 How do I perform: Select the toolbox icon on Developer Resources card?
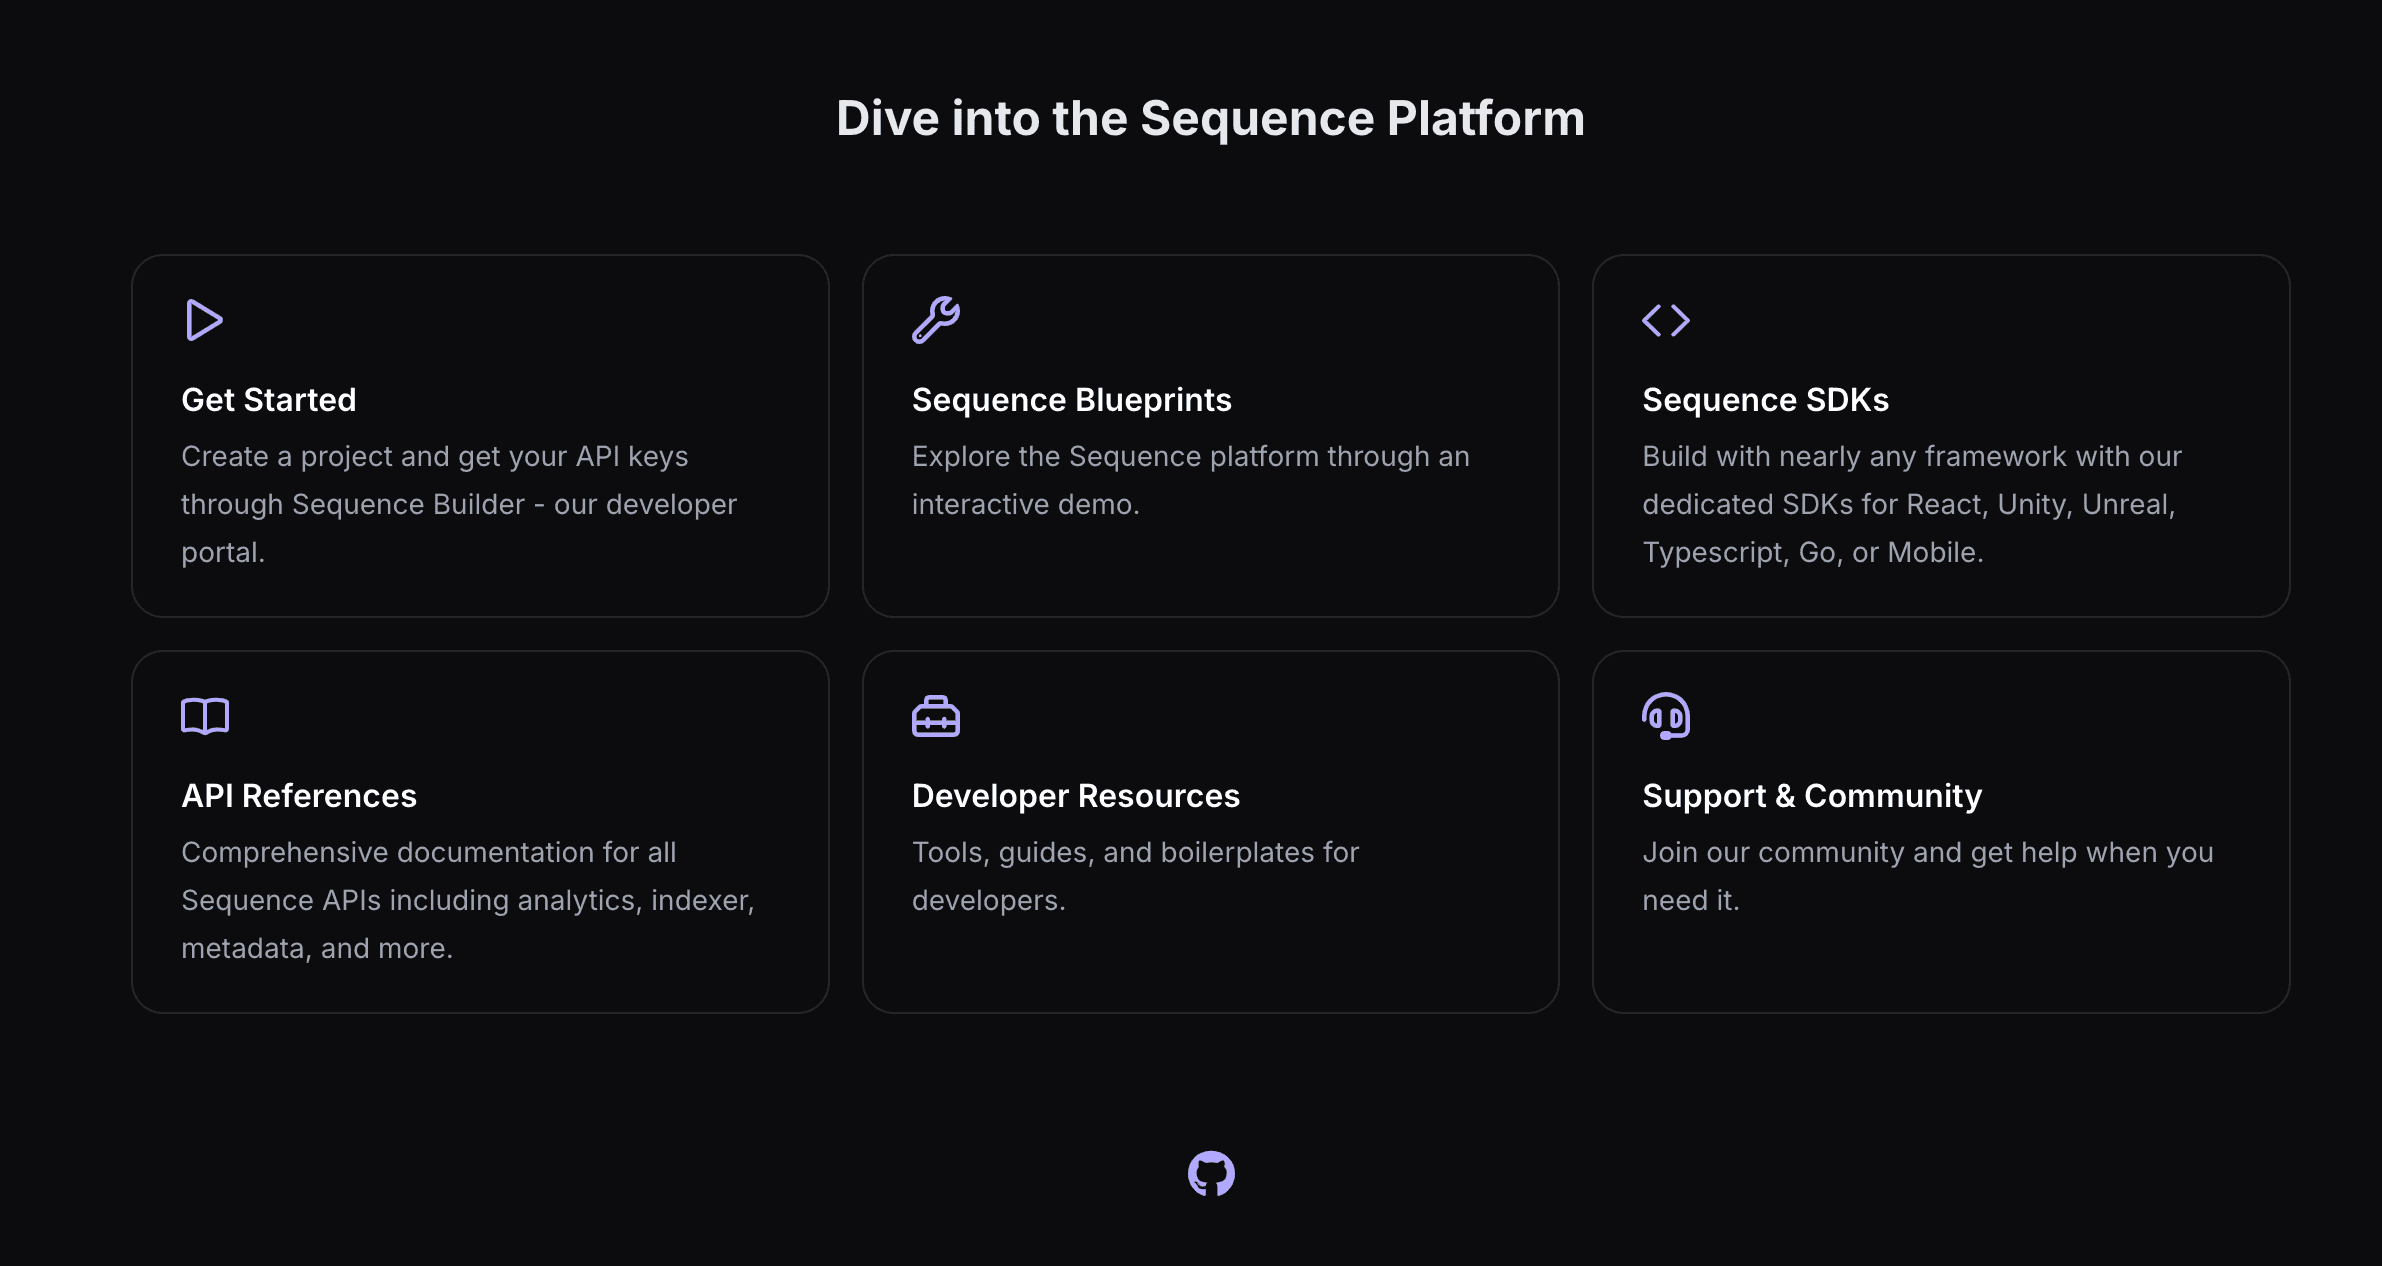(x=936, y=715)
